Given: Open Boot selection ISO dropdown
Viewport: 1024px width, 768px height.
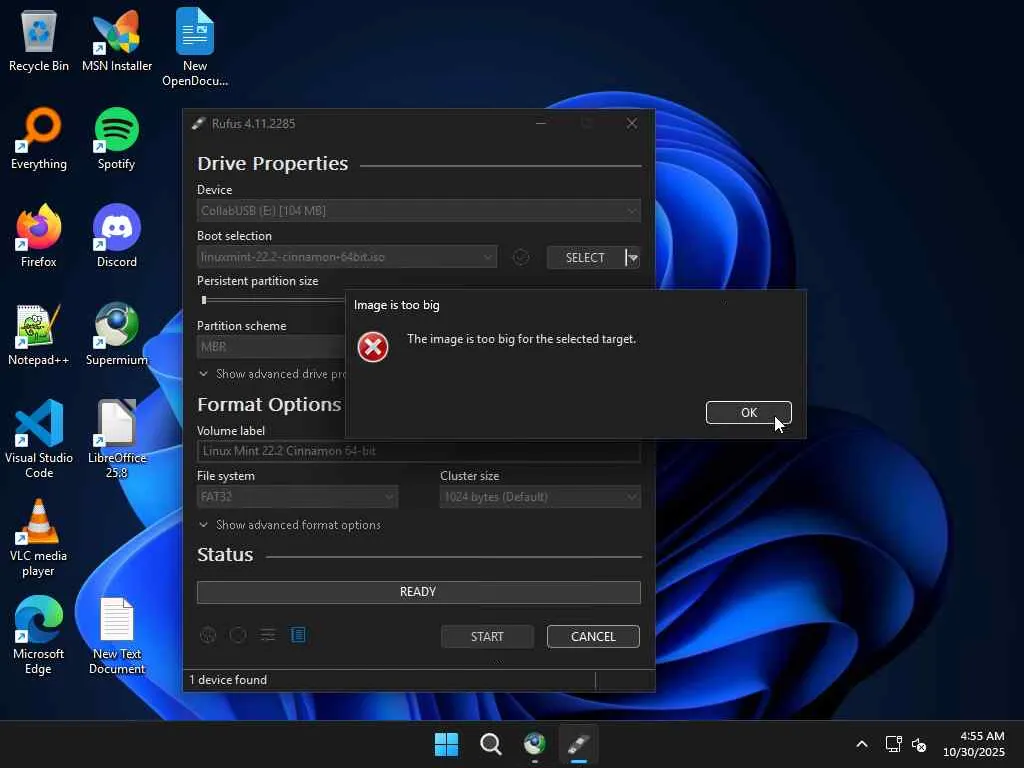Looking at the screenshot, I should point(347,257).
